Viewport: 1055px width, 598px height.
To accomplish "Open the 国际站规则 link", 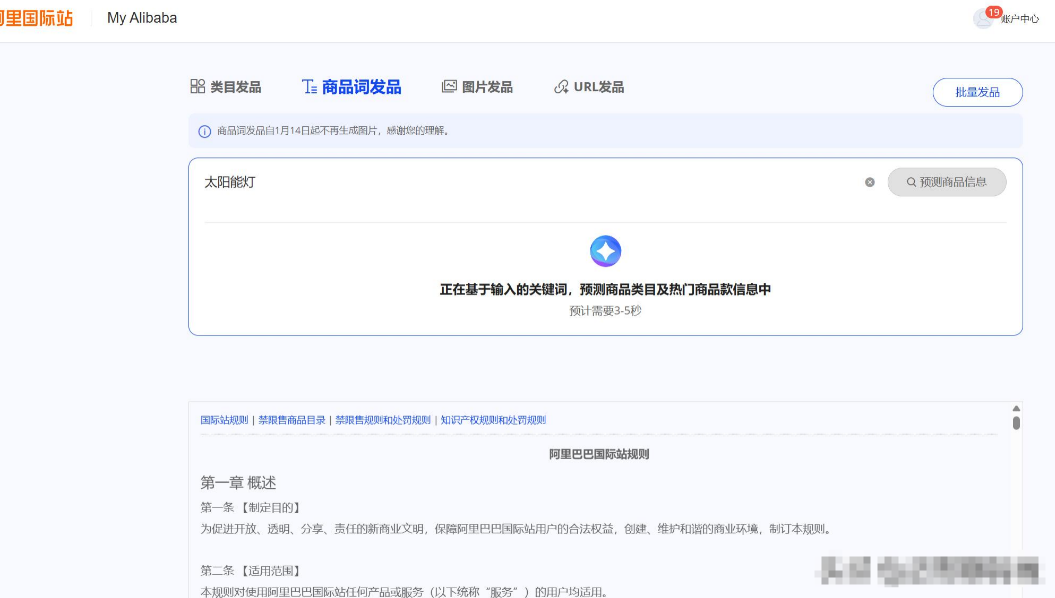I will point(224,420).
